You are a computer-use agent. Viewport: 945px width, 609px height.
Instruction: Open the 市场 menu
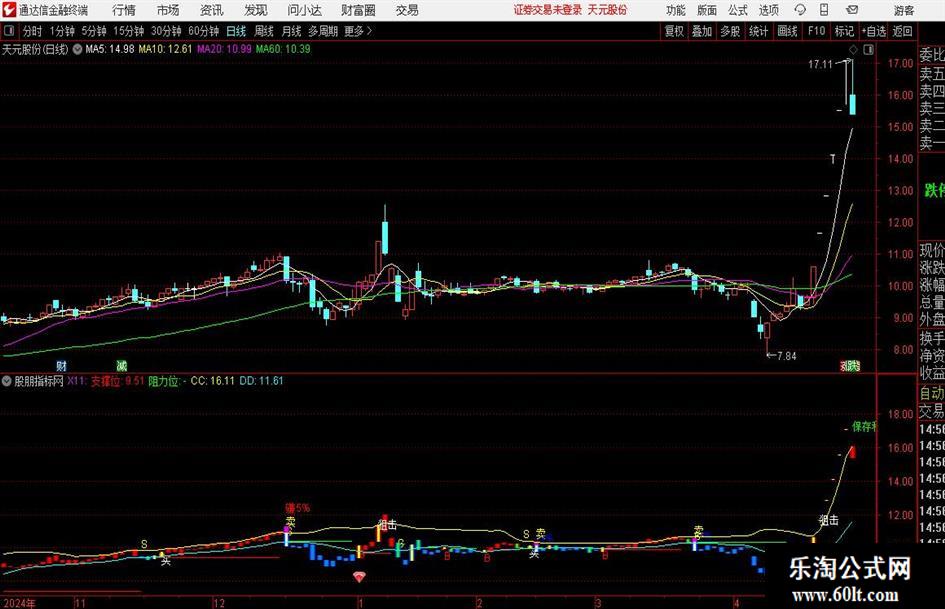point(168,10)
